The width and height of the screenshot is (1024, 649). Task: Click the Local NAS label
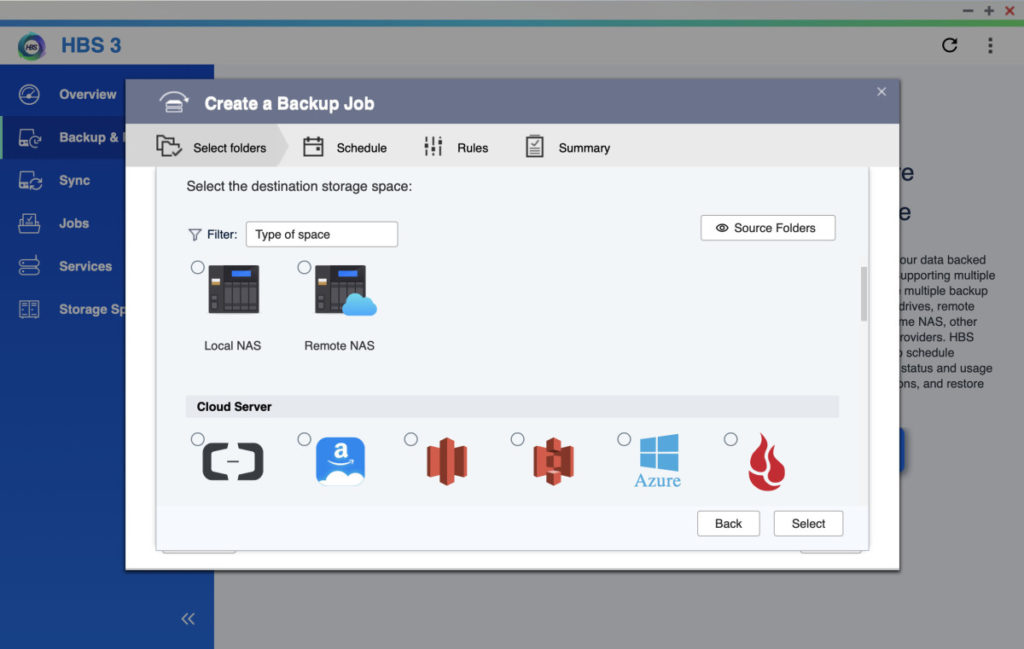(232, 345)
